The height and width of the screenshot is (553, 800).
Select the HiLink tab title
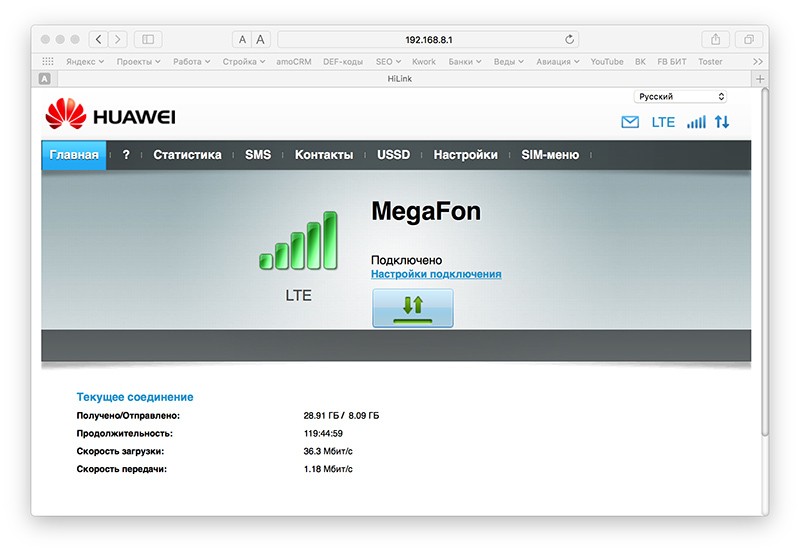(399, 79)
